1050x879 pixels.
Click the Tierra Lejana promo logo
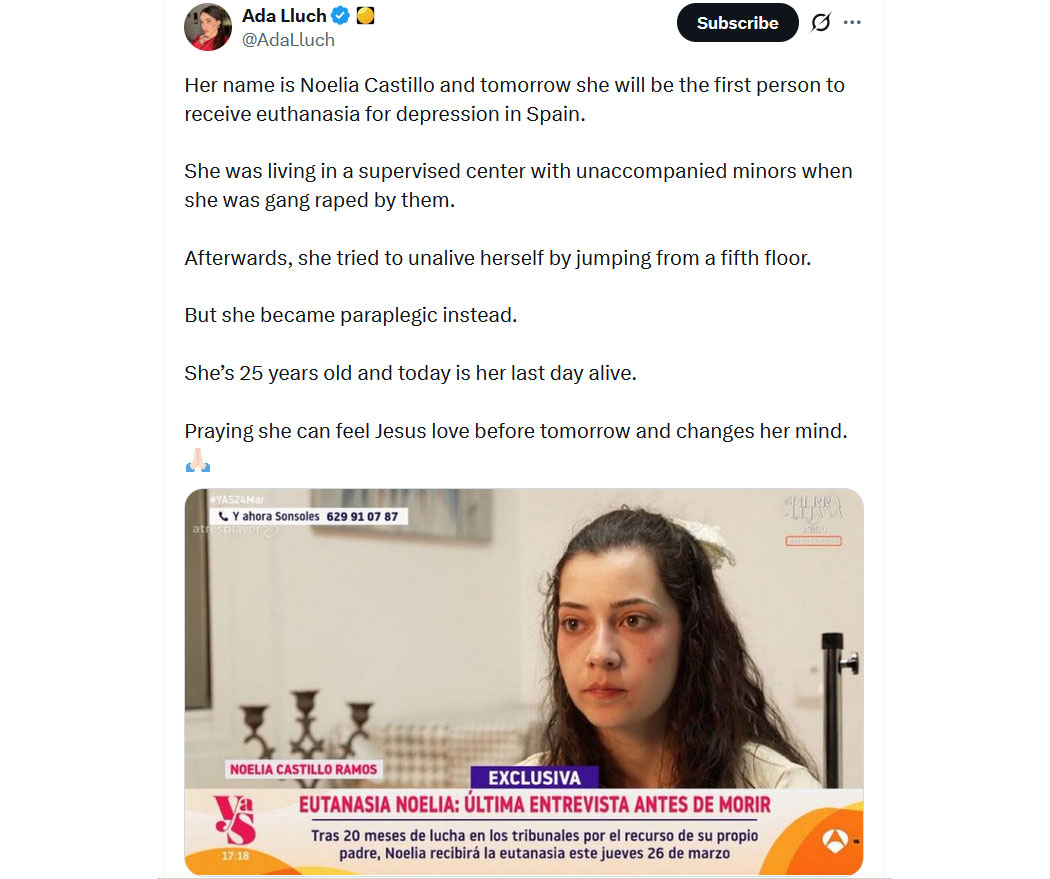click(814, 520)
